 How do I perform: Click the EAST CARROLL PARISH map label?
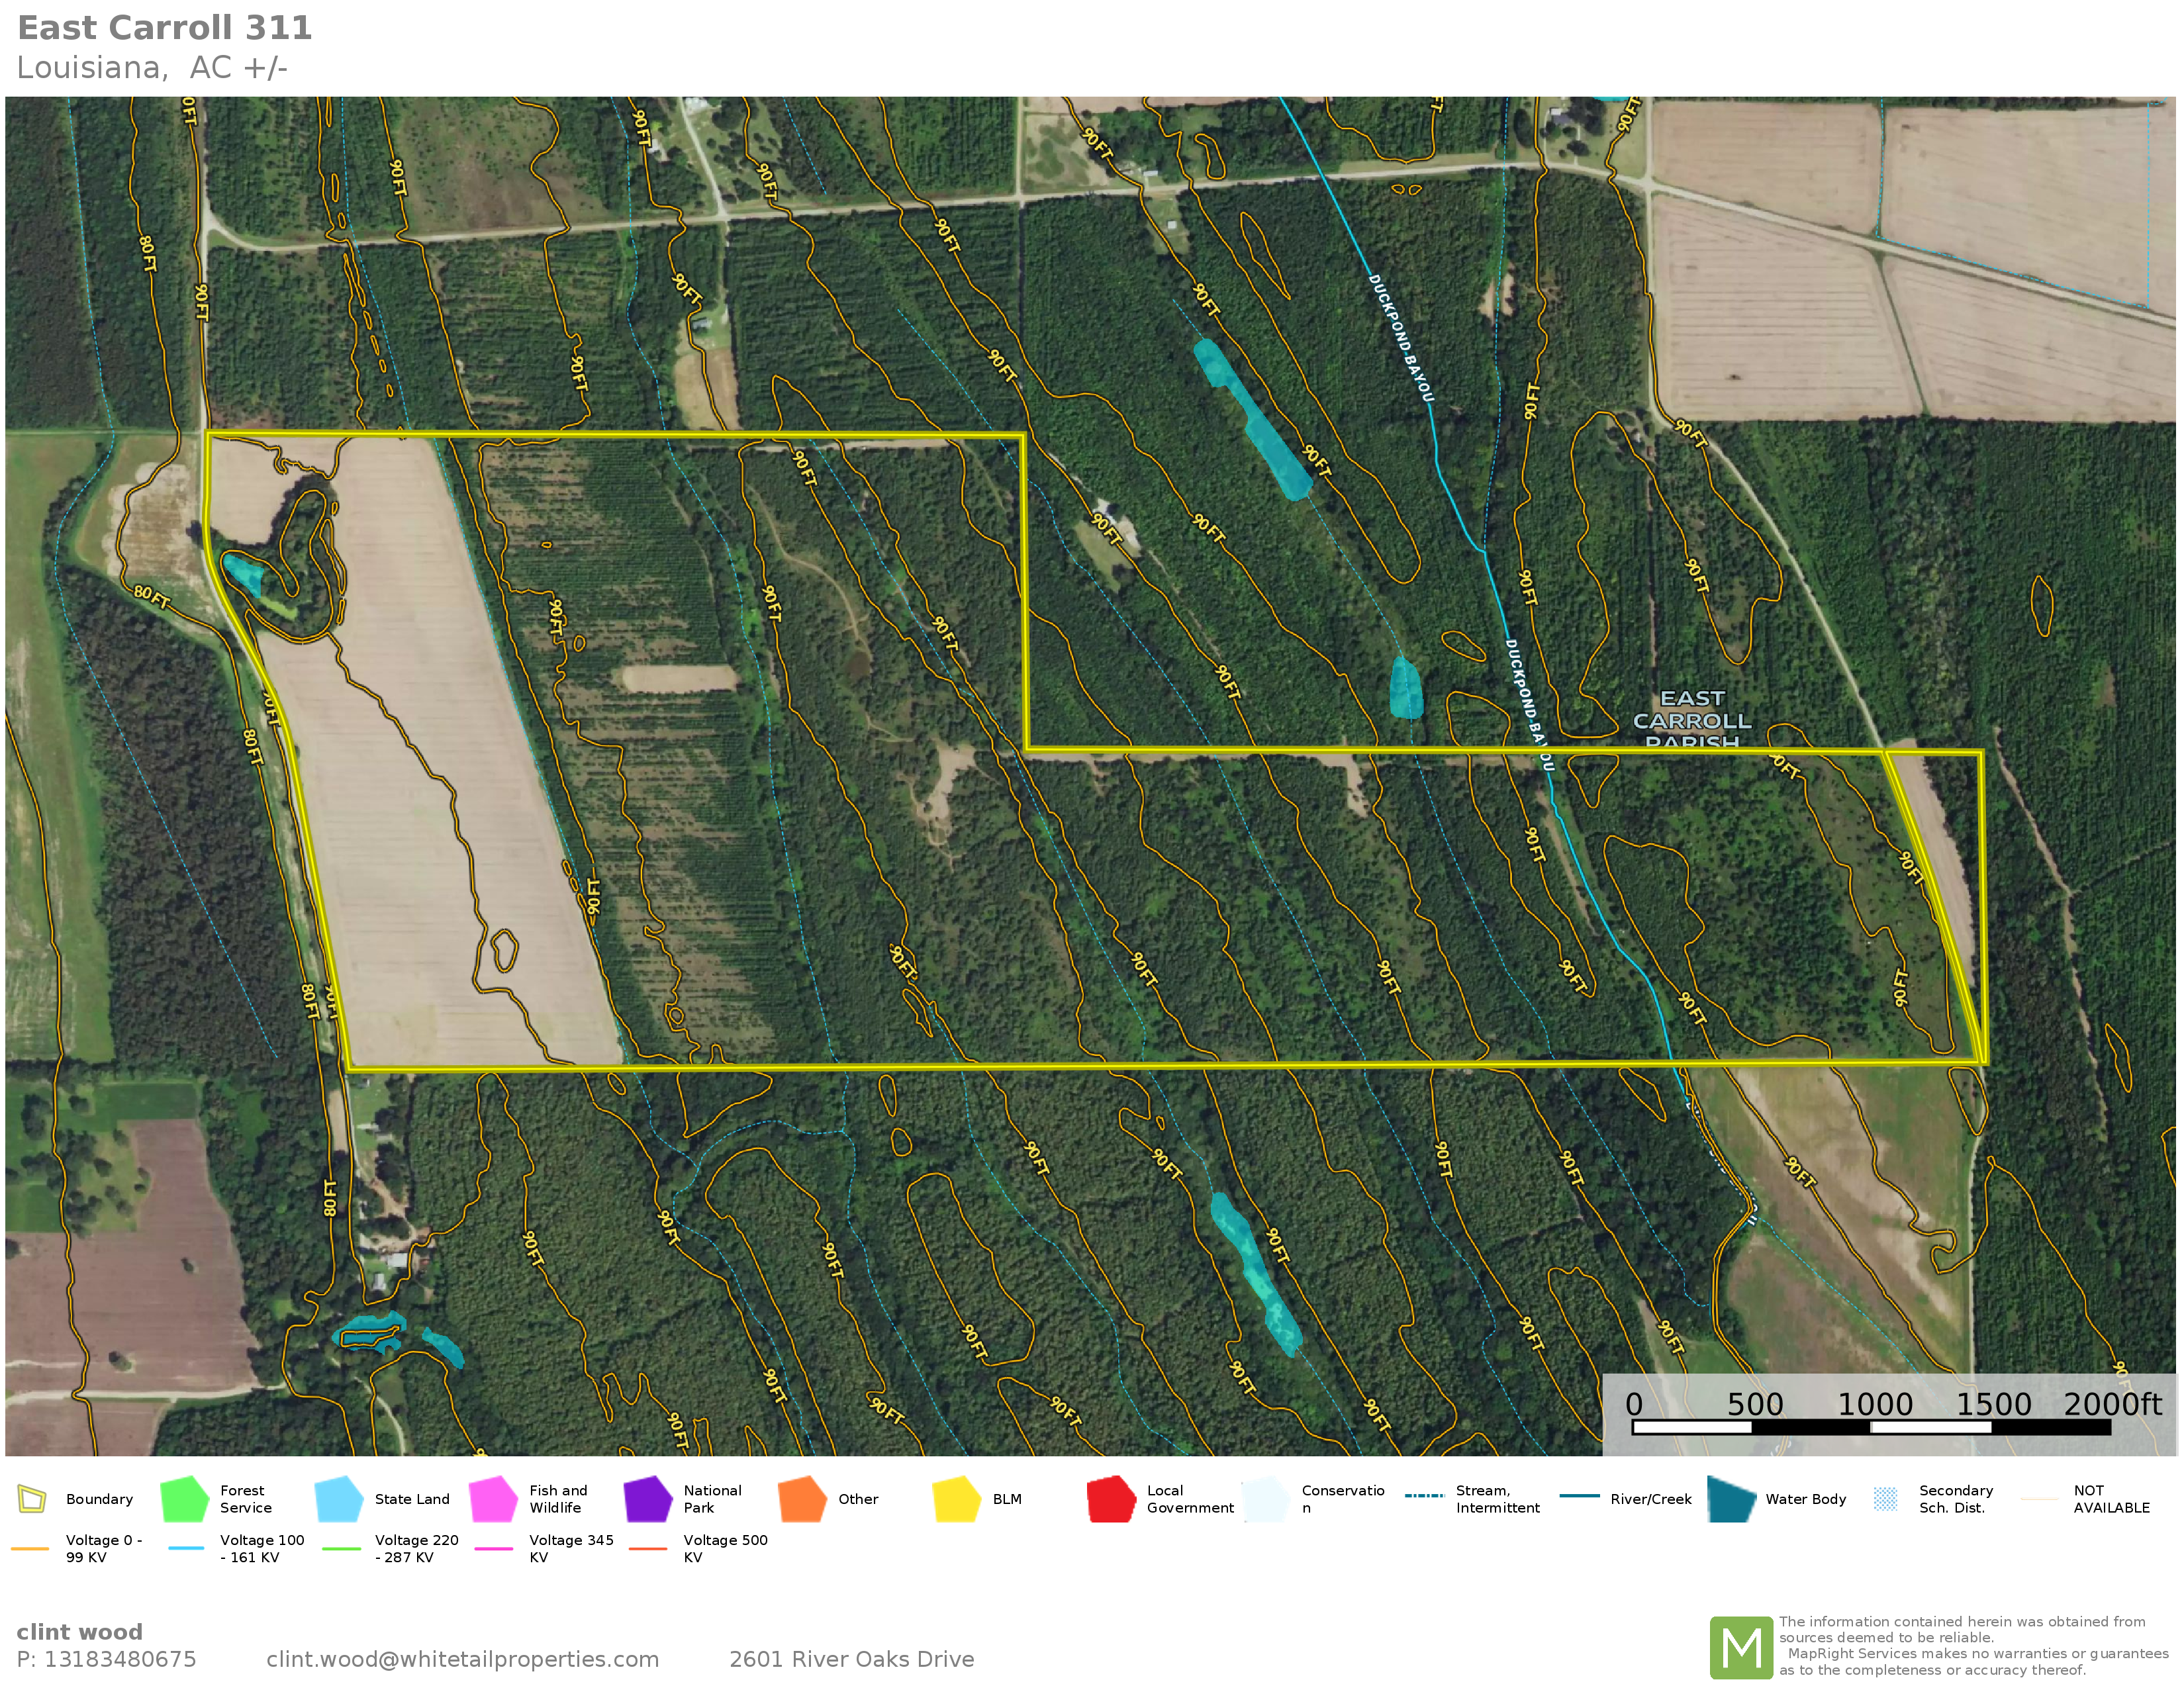coord(1692,720)
